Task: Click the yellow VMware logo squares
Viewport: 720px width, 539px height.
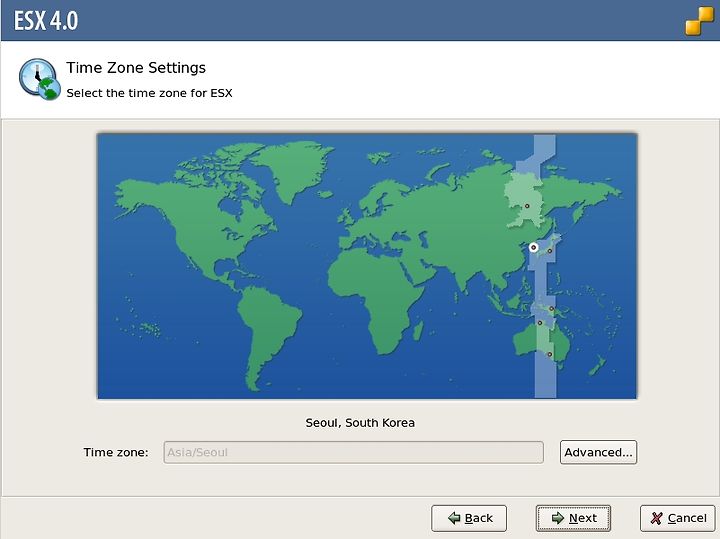Action: tap(699, 21)
